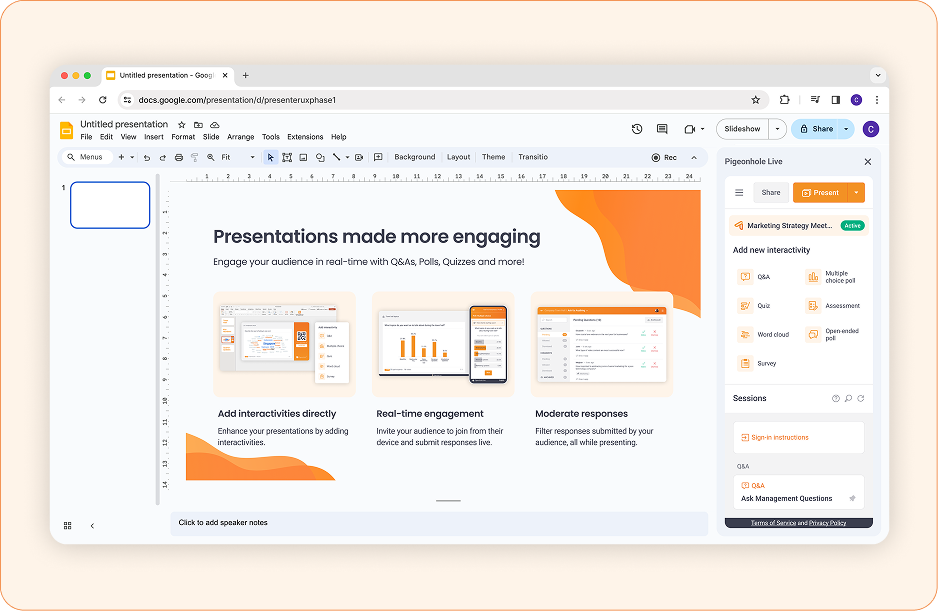The image size is (938, 611).
Task: View cloud save status icon
Action: click(214, 124)
